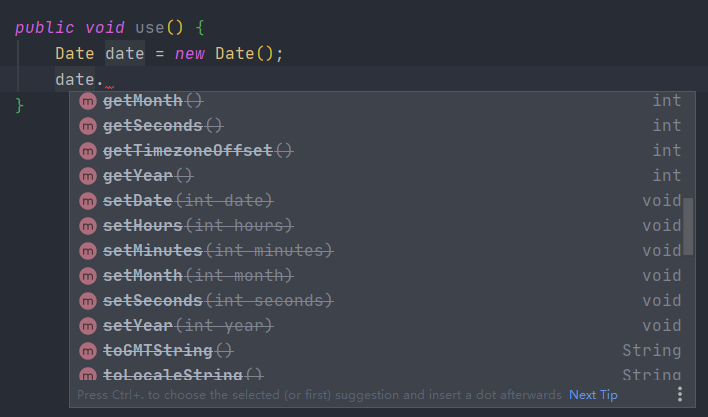
Task: Click the 'date' variable declaration
Action: point(125,54)
